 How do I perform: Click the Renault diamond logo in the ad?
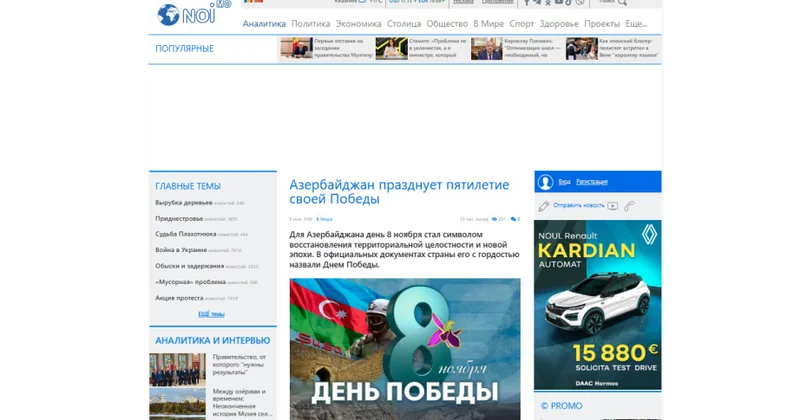click(x=649, y=235)
